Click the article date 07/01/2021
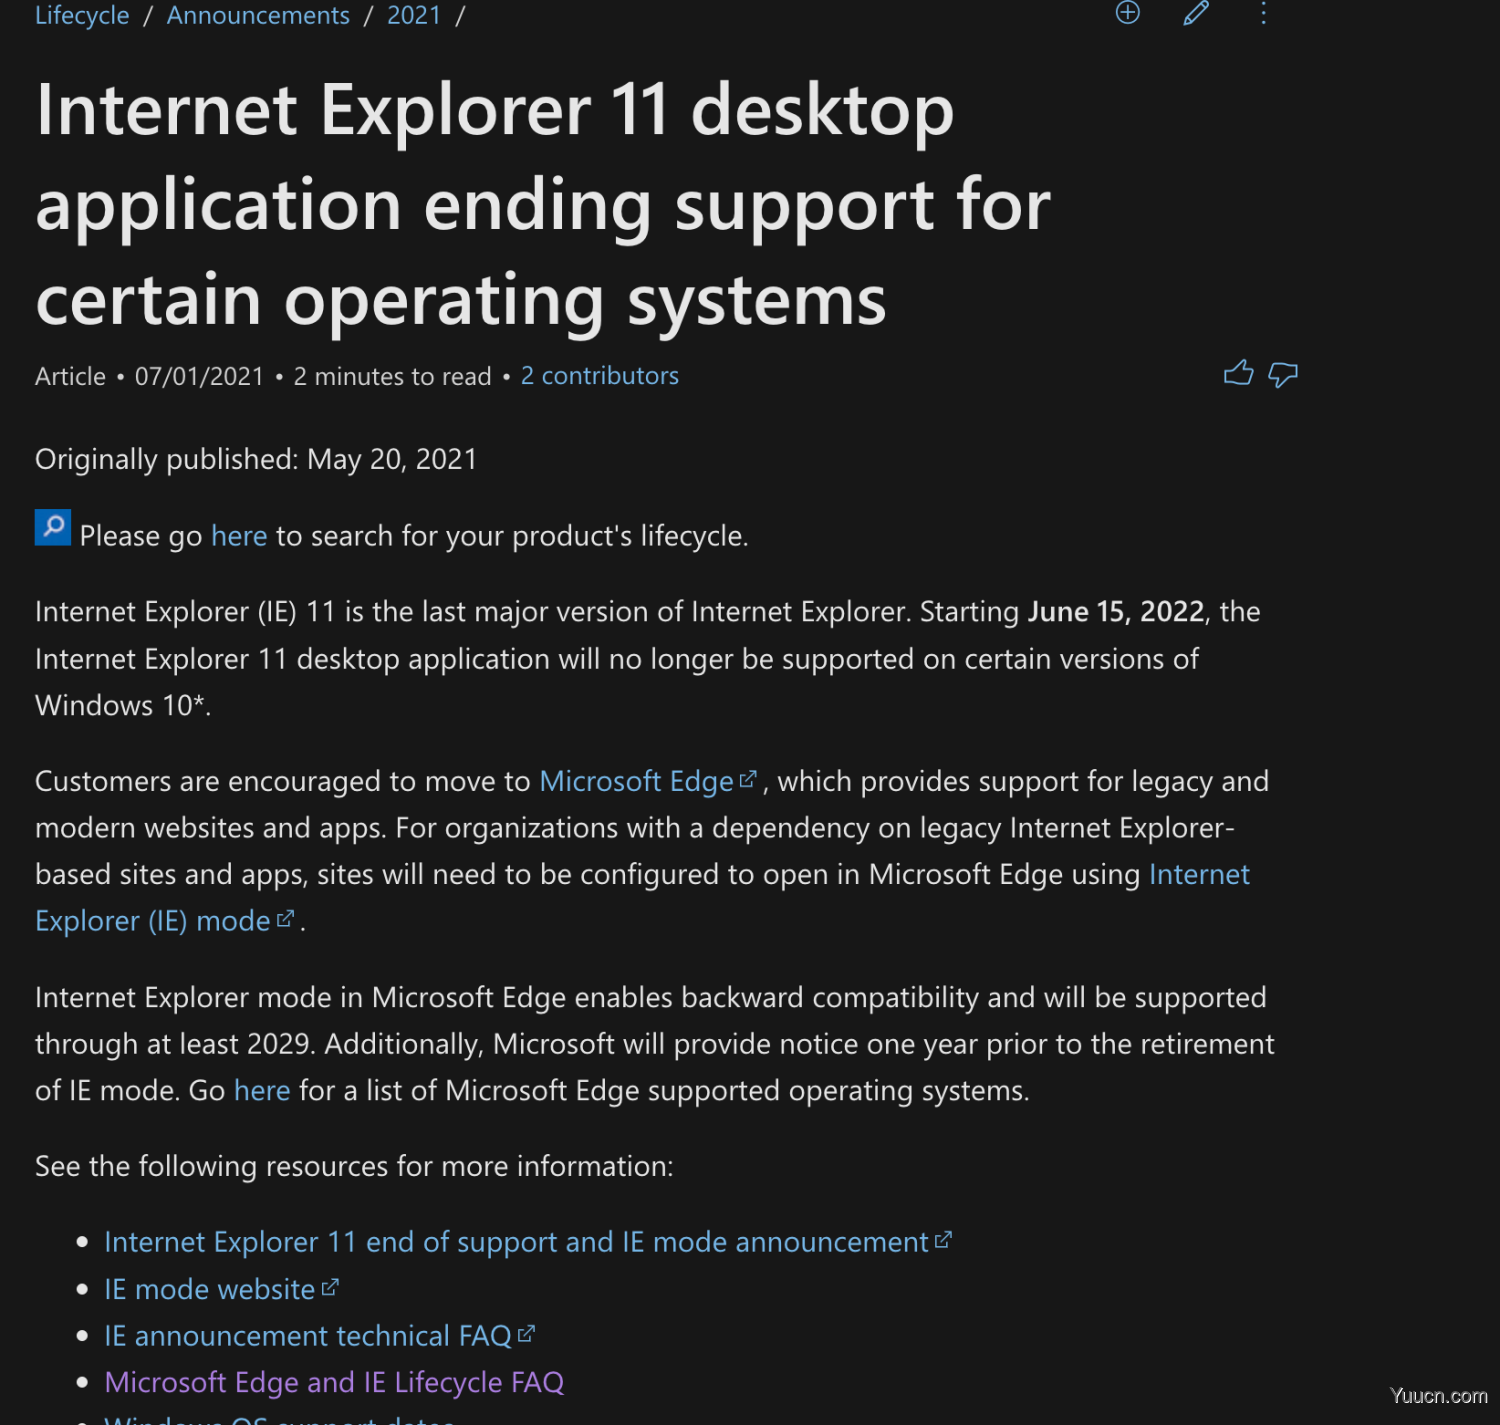Viewport: 1500px width, 1425px height. coord(199,376)
